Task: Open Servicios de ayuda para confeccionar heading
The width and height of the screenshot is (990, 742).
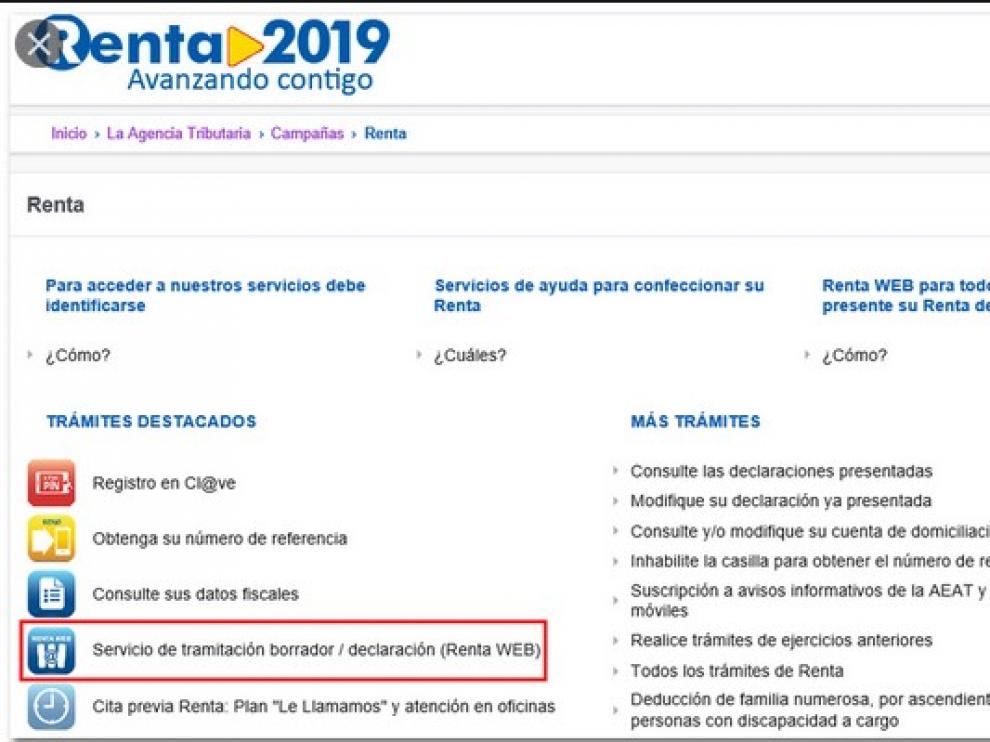Action: pyautogui.click(x=599, y=295)
